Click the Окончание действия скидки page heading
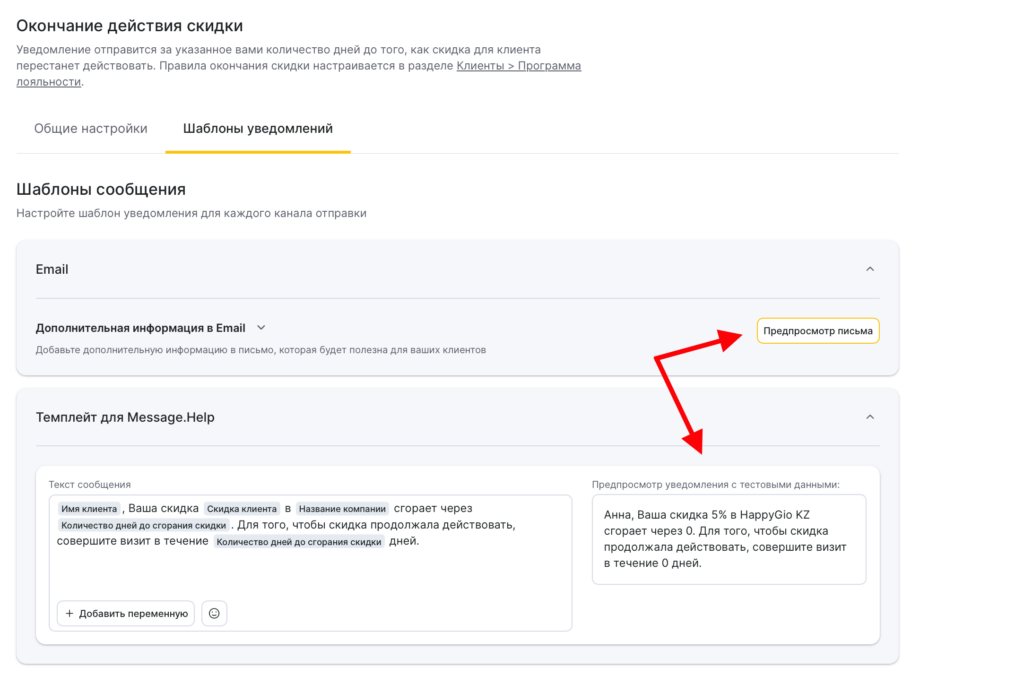Screen dimensions: 1024x677 click(129, 25)
